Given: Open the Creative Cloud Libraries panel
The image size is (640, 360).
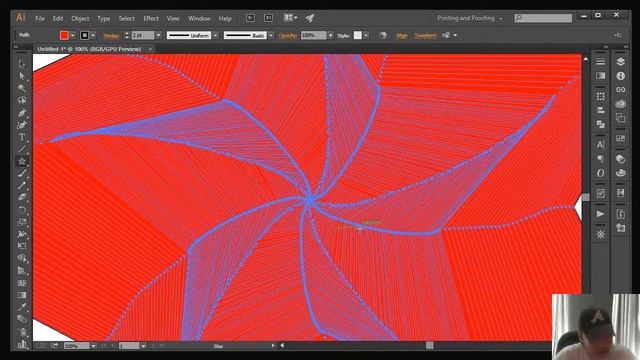Looking at the screenshot, I should (620, 104).
